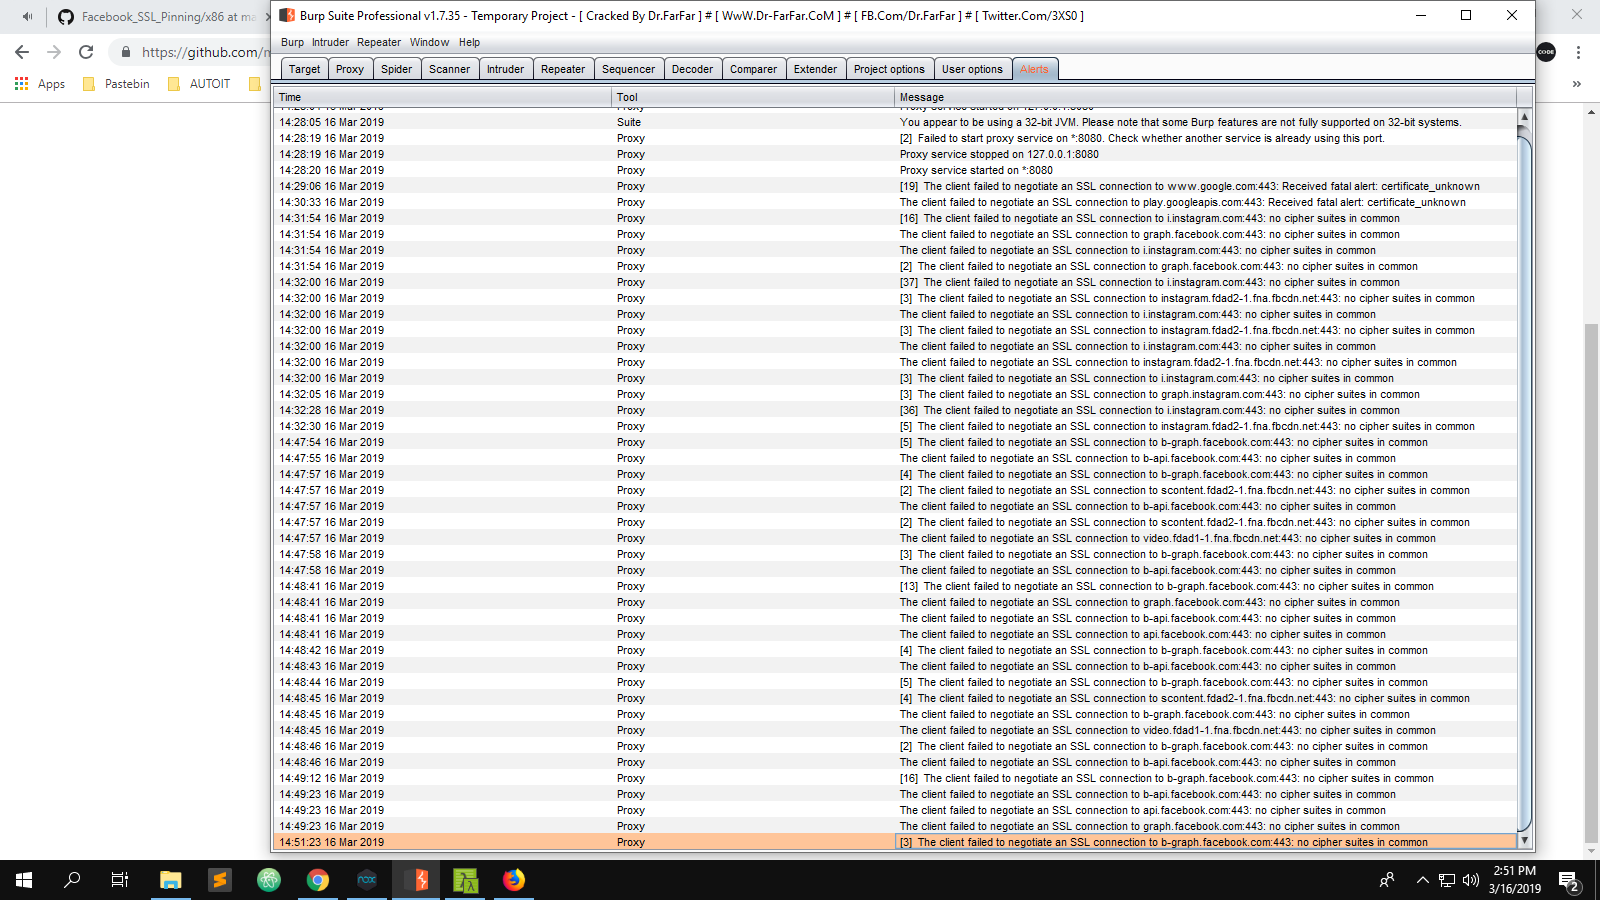Select the Decoder tab
This screenshot has height=900, width=1600.
(x=692, y=69)
